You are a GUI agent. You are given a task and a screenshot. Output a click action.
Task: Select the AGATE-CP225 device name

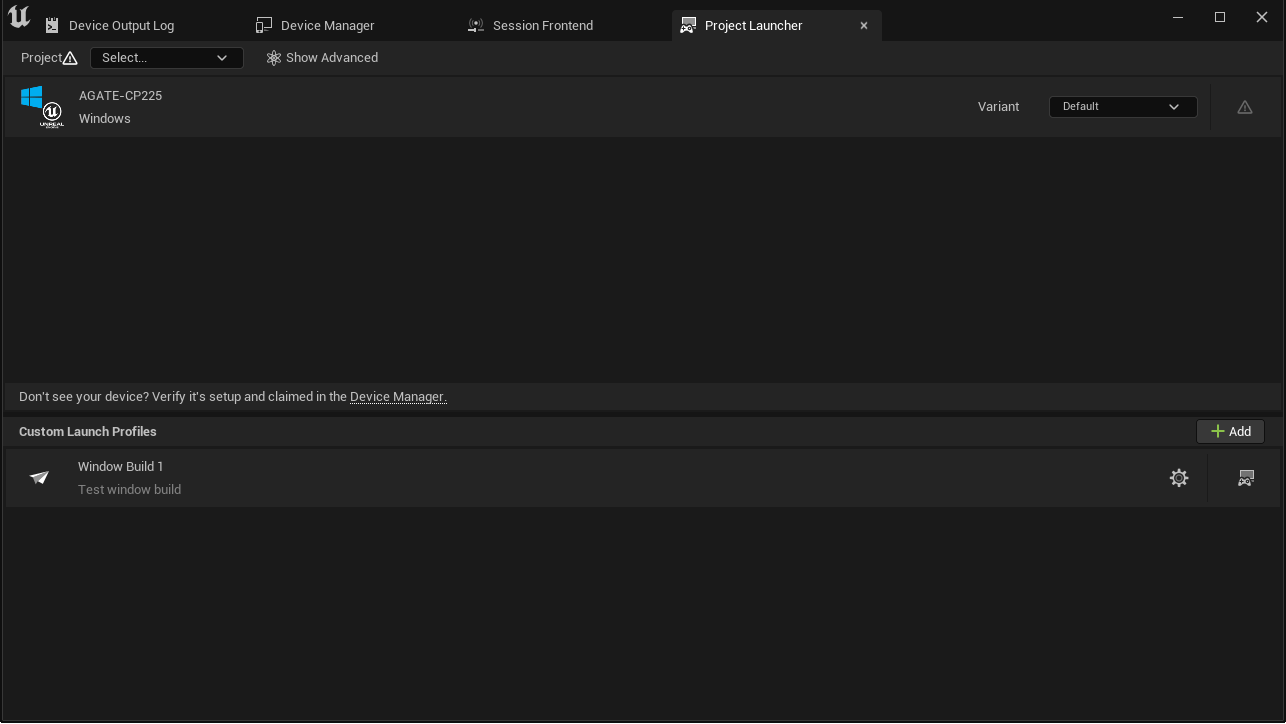(x=120, y=96)
